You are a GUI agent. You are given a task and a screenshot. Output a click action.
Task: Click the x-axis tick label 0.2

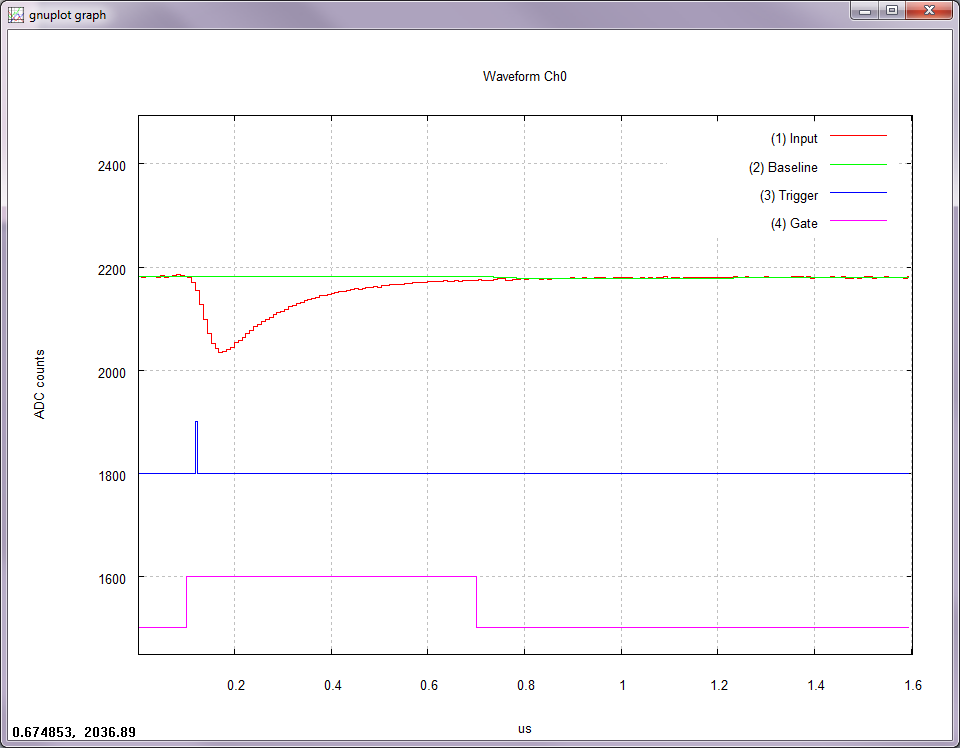[236, 686]
